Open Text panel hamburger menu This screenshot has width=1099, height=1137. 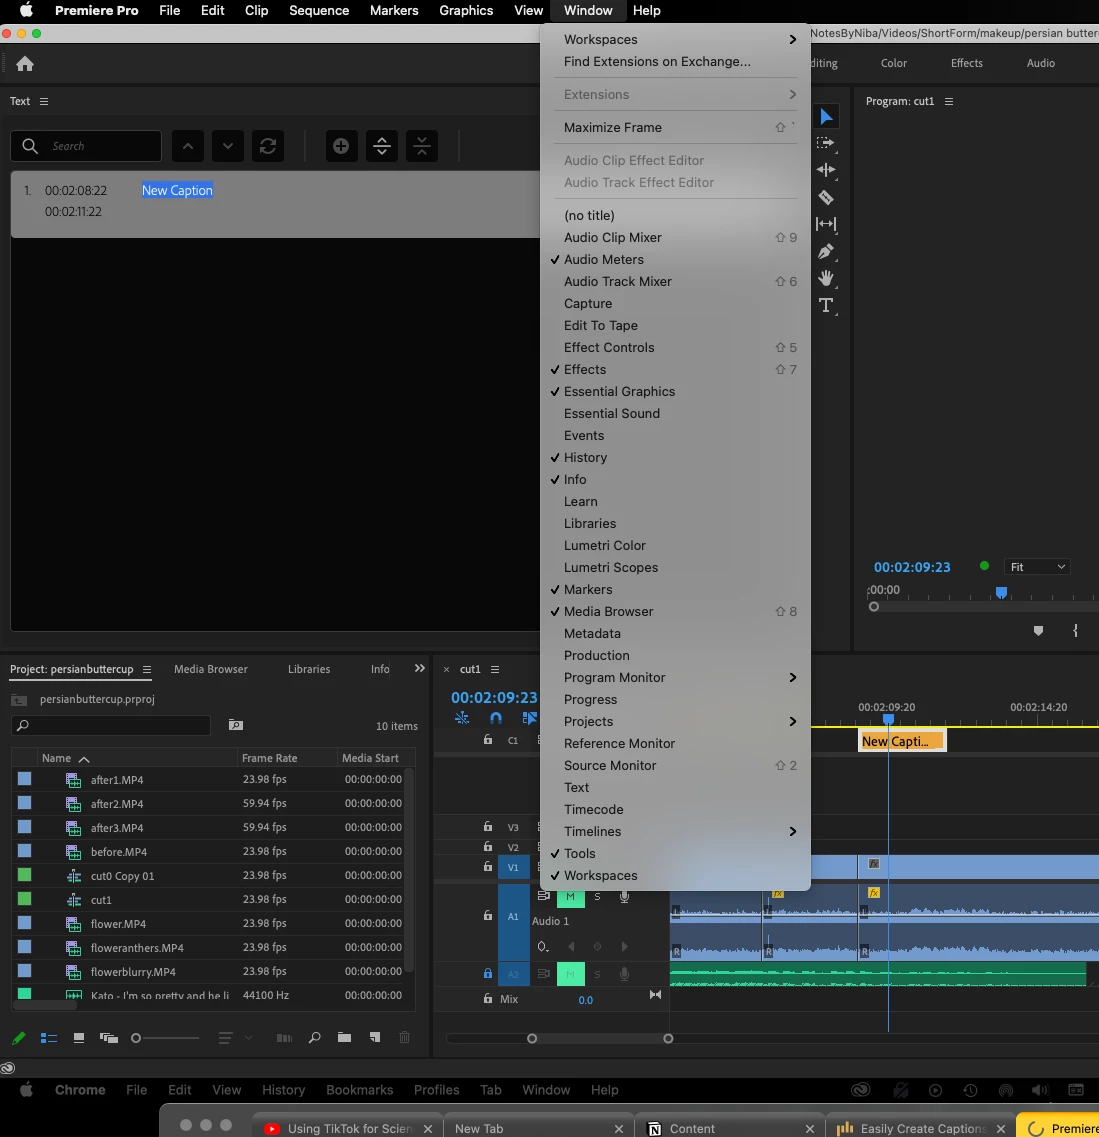tap(44, 102)
